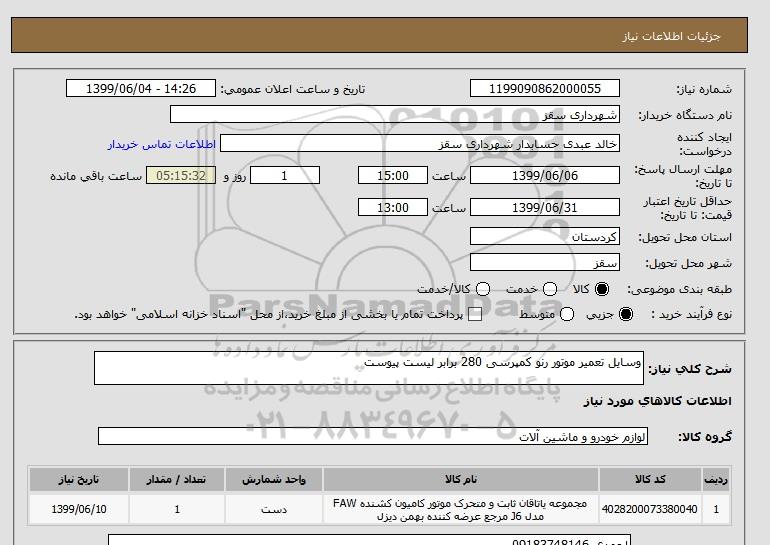Click the unit cell دست
Screen dimensions: 770x545
pyautogui.click(x=274, y=509)
